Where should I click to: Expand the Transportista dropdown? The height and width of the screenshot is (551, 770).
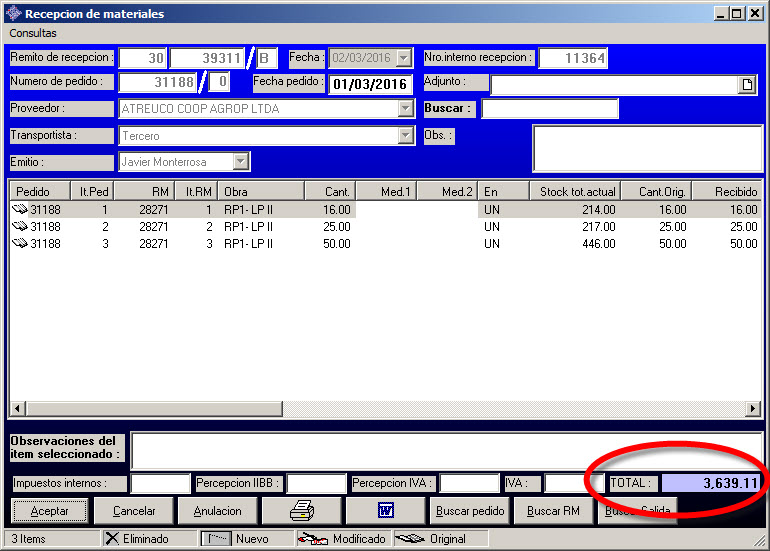405,136
